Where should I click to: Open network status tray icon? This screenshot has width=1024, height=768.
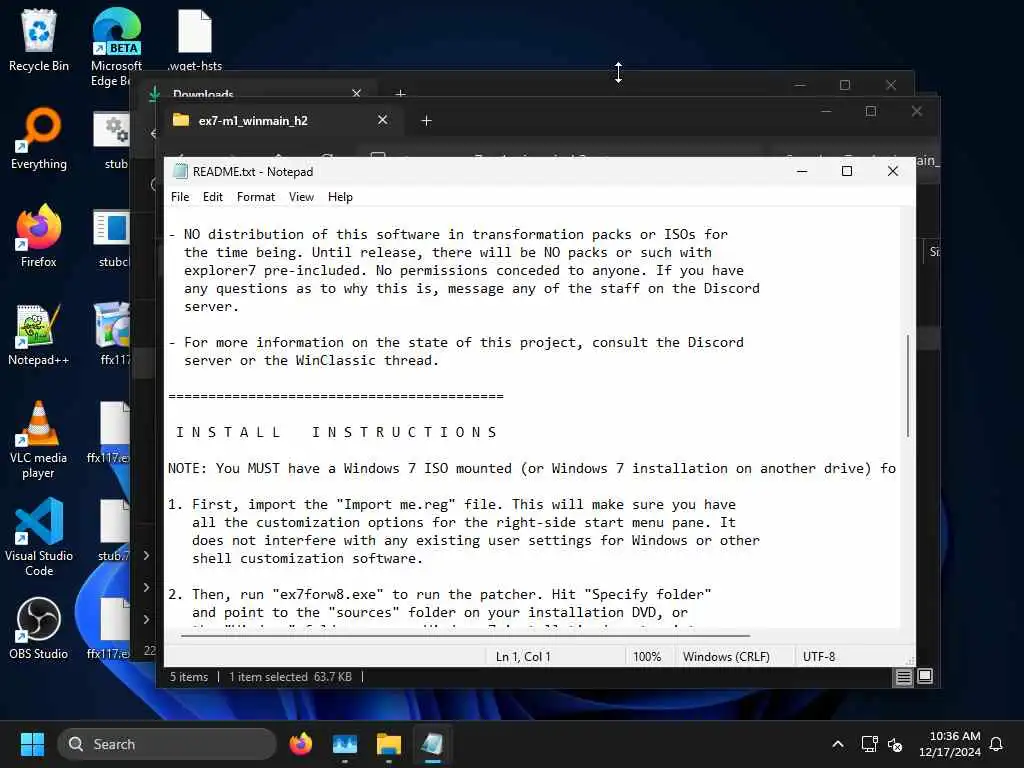pyautogui.click(x=869, y=744)
